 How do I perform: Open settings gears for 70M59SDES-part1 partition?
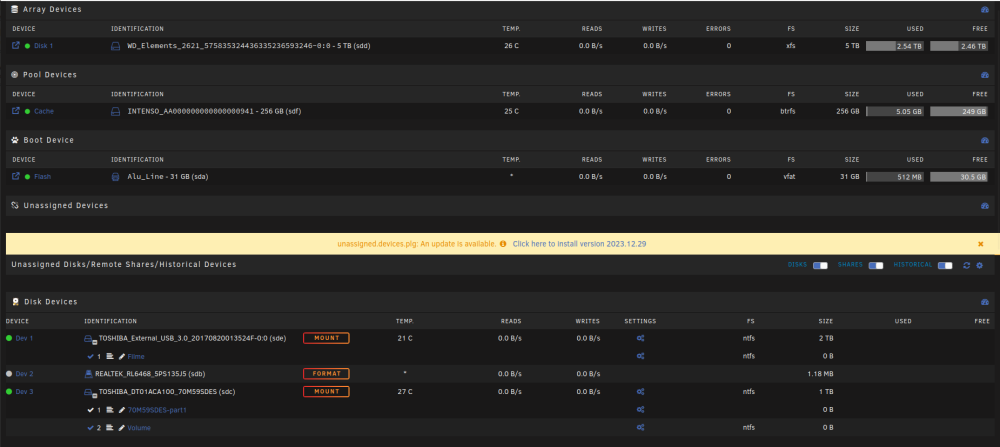click(x=640, y=409)
